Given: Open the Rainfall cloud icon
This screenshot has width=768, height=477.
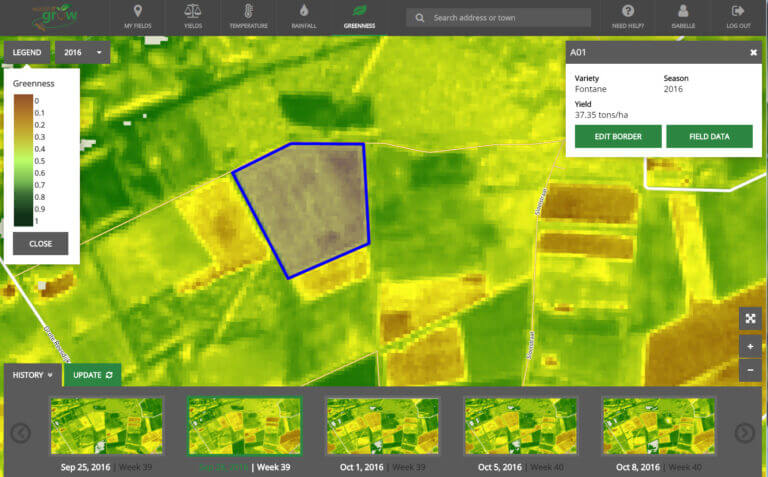Looking at the screenshot, I should coord(303,12).
